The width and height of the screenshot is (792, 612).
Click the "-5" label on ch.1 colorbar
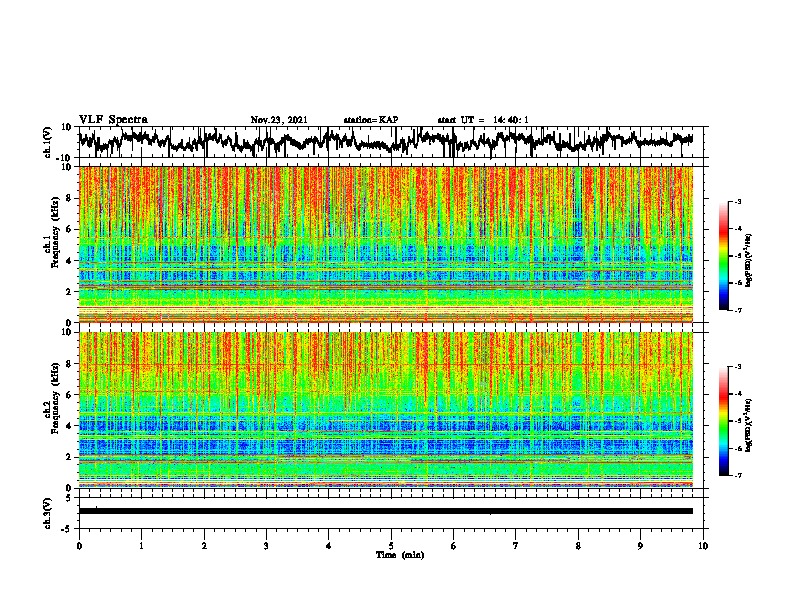738,256
